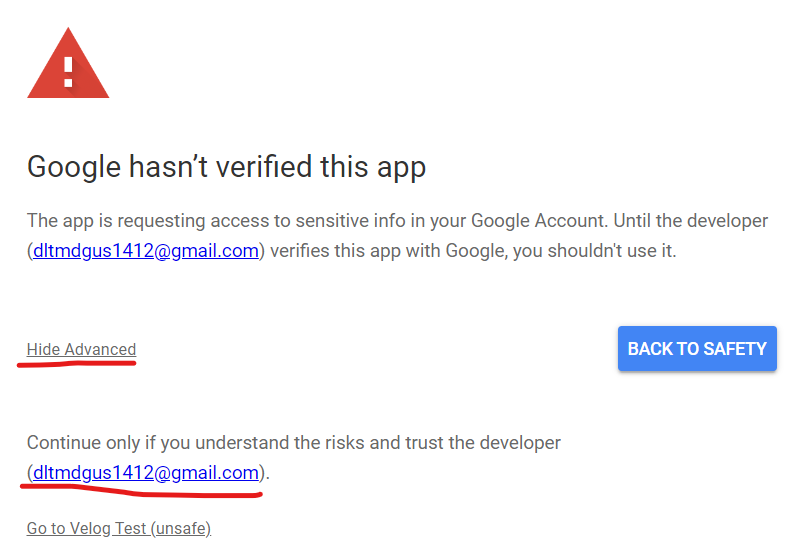The width and height of the screenshot is (793, 547).
Task: Click the 'Continue only if you understand' text
Action: (x=294, y=443)
